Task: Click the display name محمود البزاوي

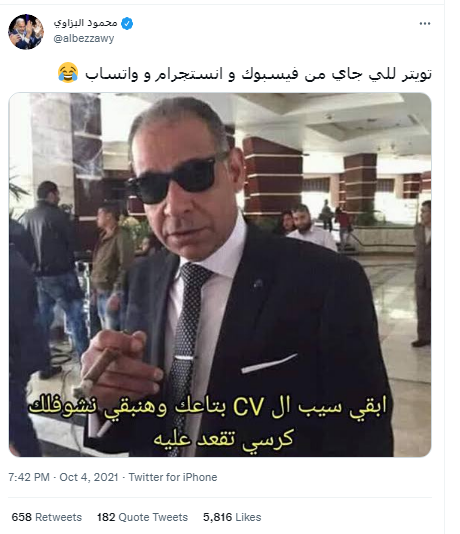Action: tap(85, 23)
